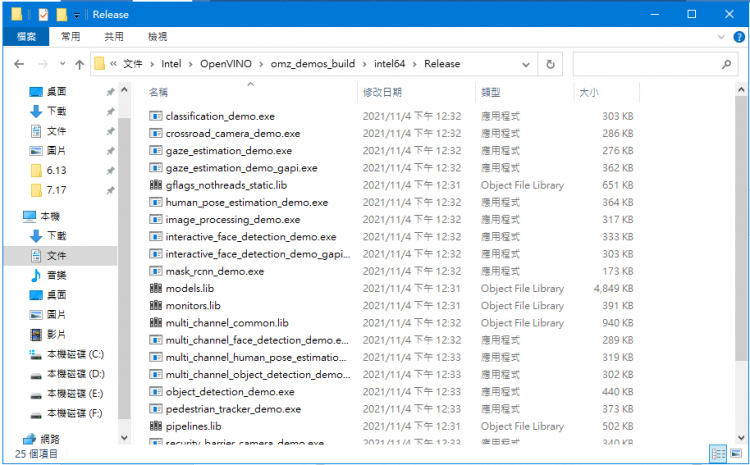Select the Downloads folder under Quick access
The height and width of the screenshot is (465, 750).
pyautogui.click(x=55, y=111)
